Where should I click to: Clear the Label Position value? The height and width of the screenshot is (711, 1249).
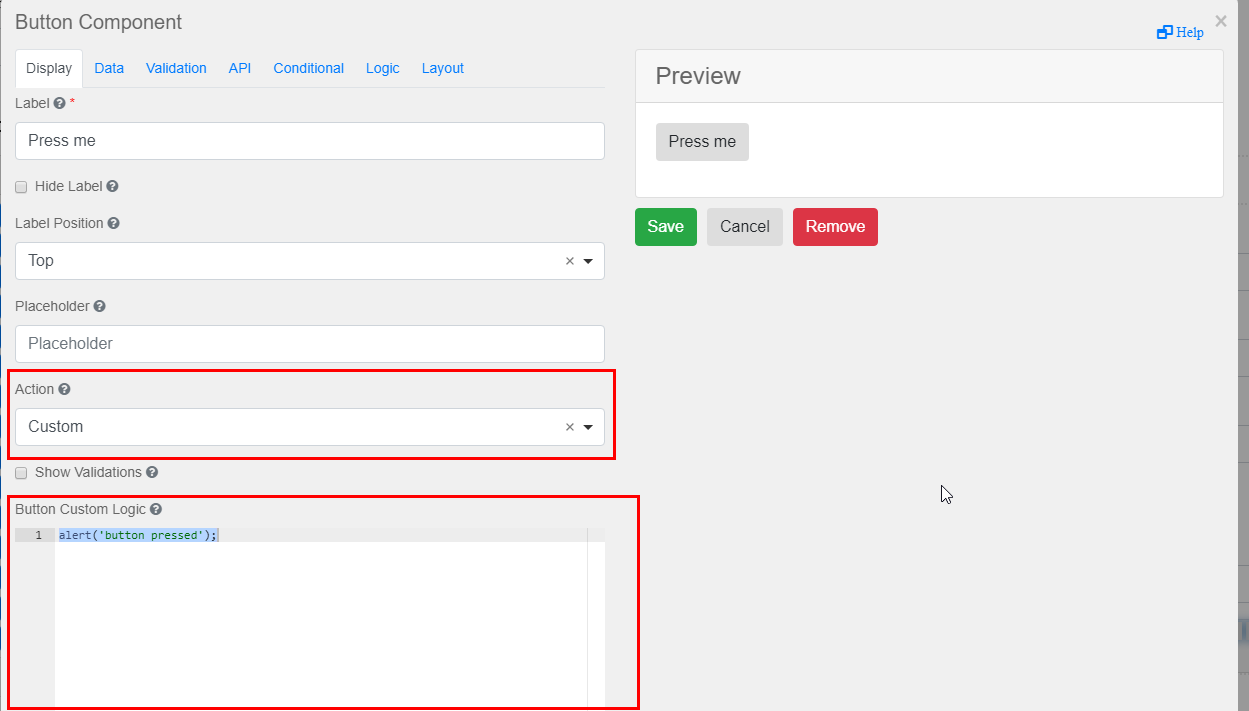pyautogui.click(x=568, y=261)
